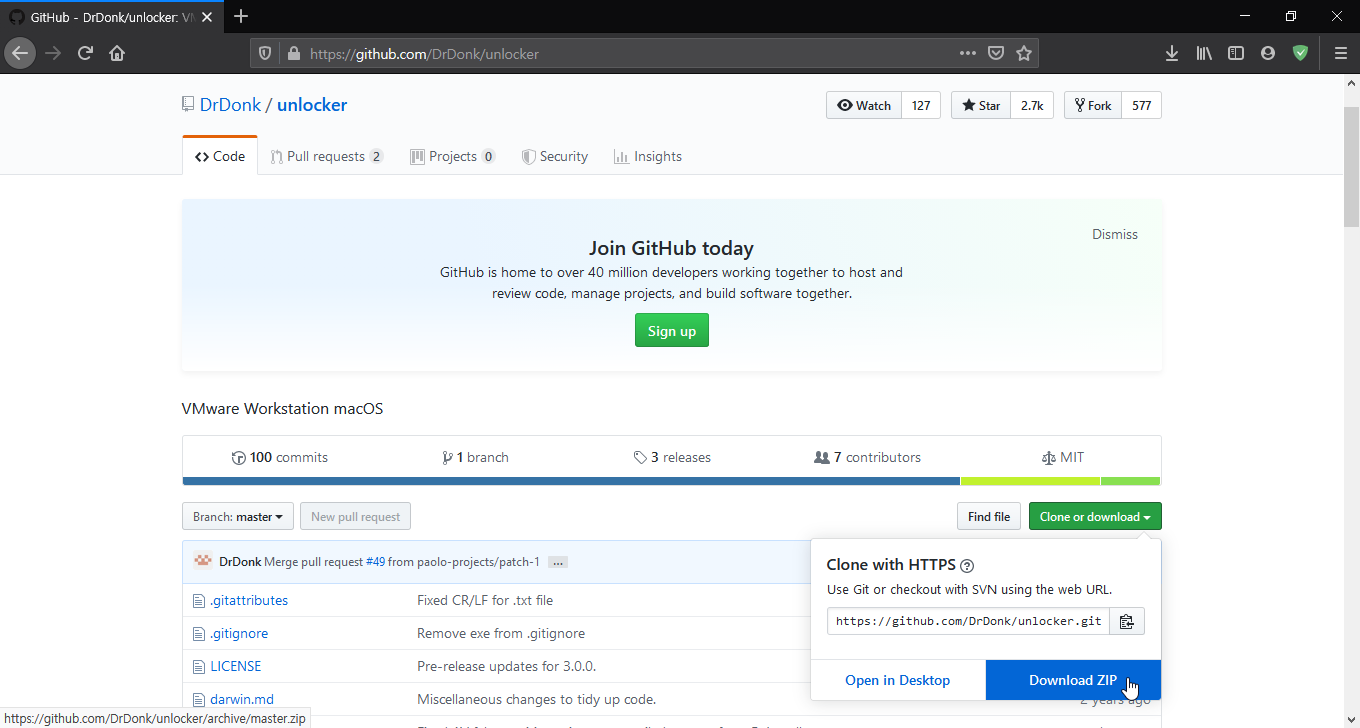Toggle Firefox sidebar icon
Image resolution: width=1360 pixels, height=728 pixels.
[1236, 53]
